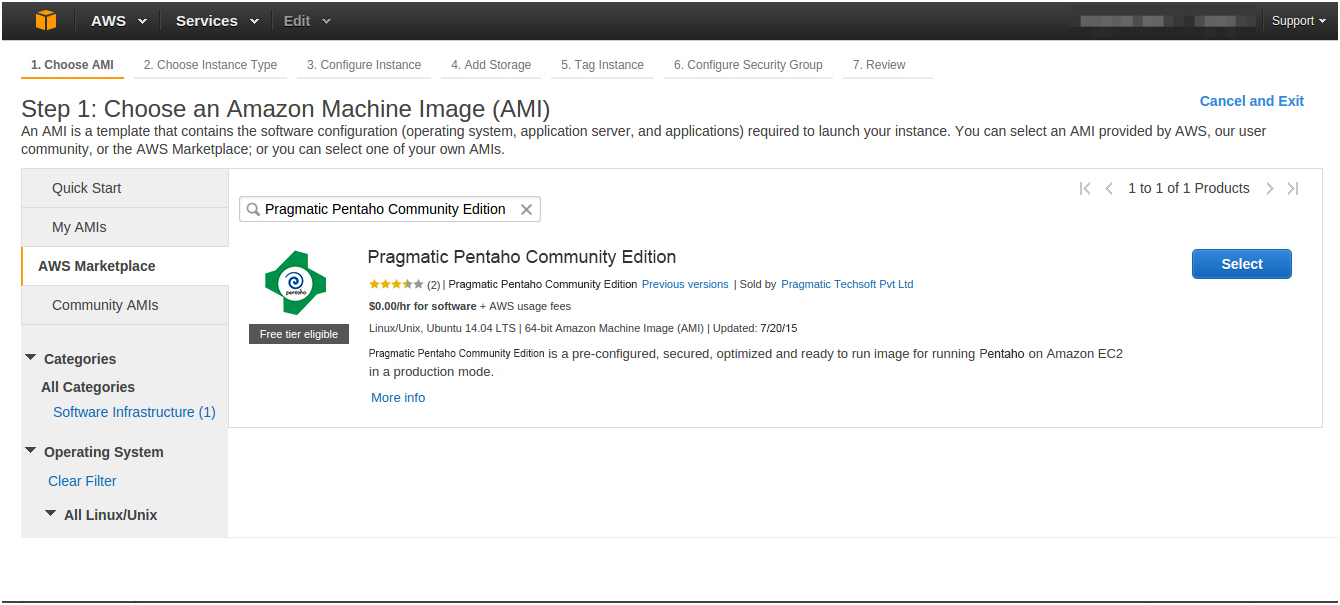Click the star rating of the product
Screen dimensions: 1340x605
pyautogui.click(x=396, y=284)
